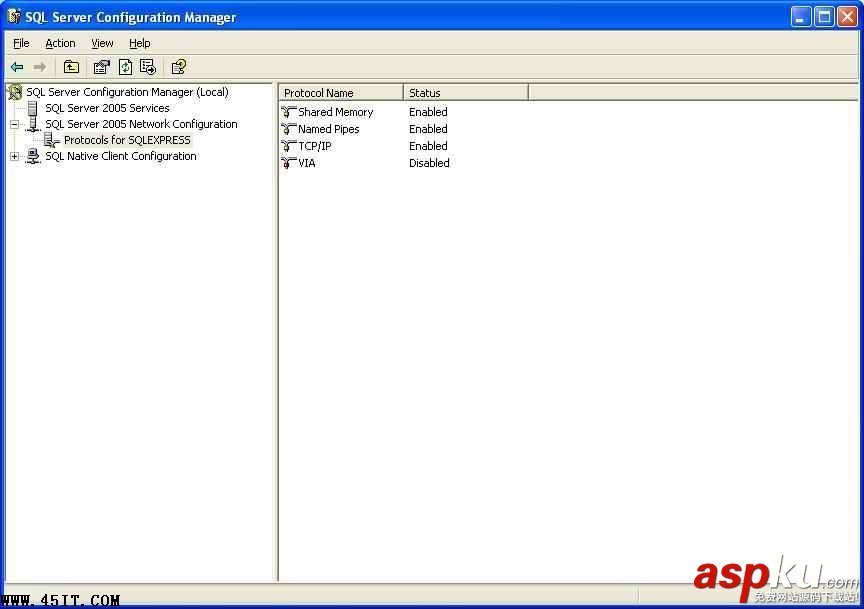
Task: Click the Export List toolbar icon
Action: click(148, 67)
